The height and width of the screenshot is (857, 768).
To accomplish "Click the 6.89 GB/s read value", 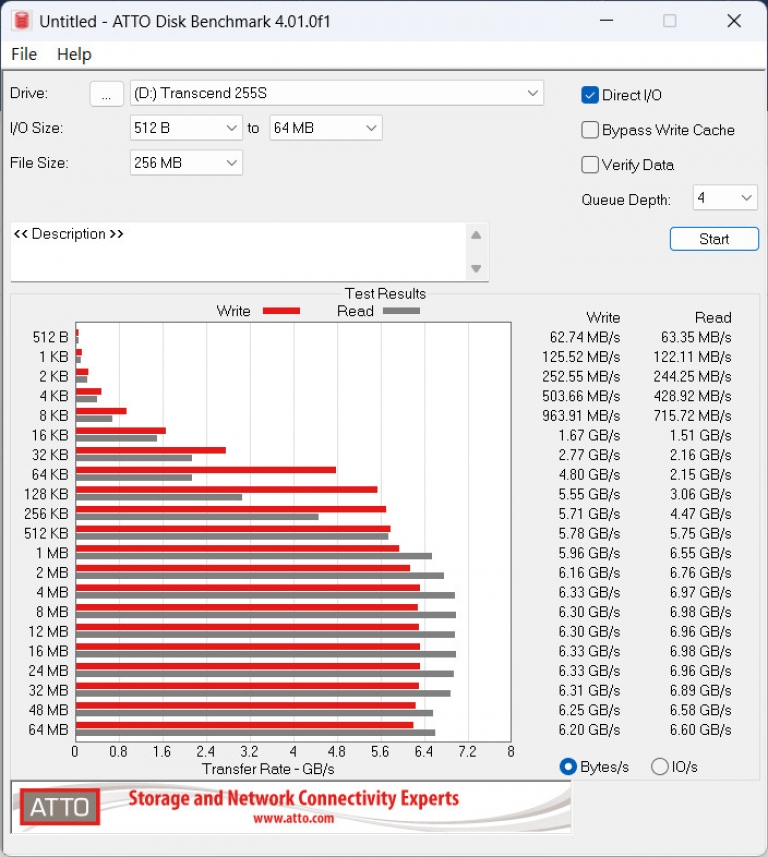I will coord(701,690).
